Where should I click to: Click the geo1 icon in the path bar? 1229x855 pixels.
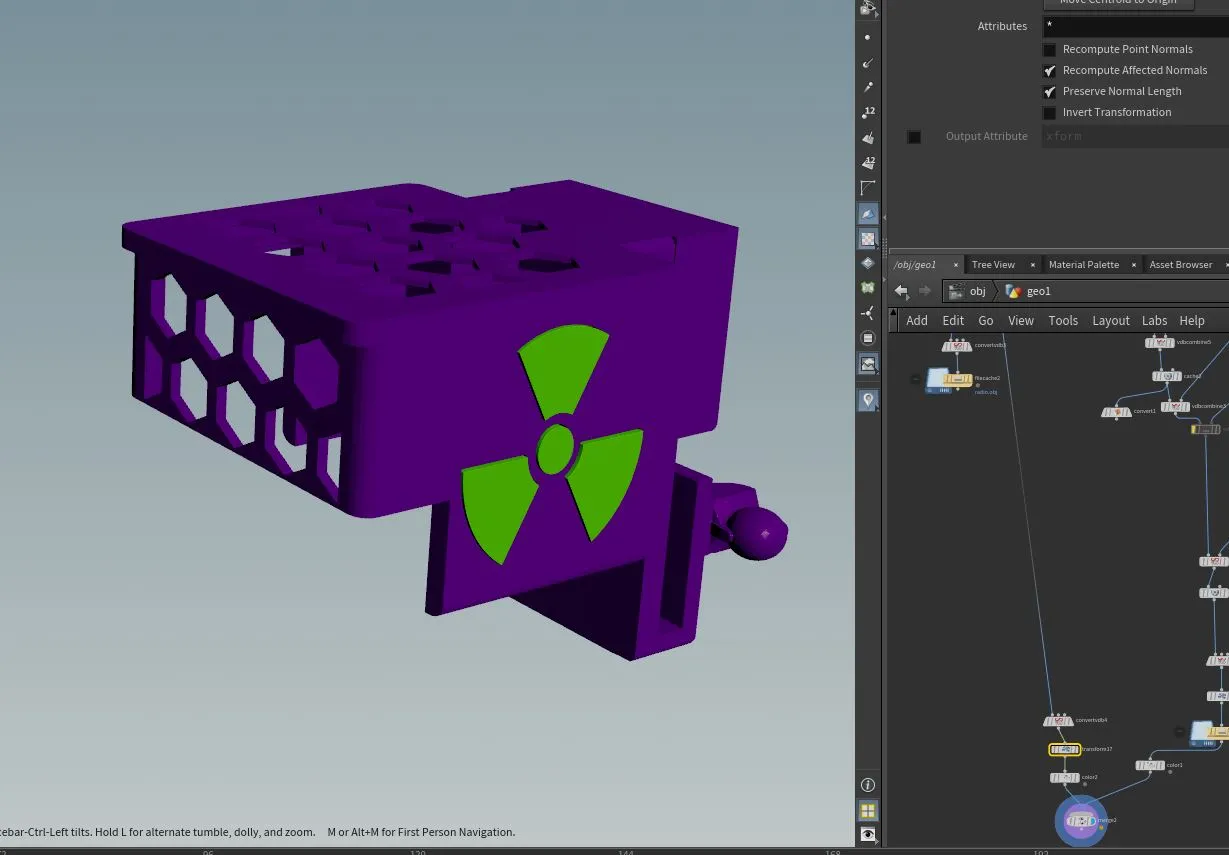[1014, 290]
